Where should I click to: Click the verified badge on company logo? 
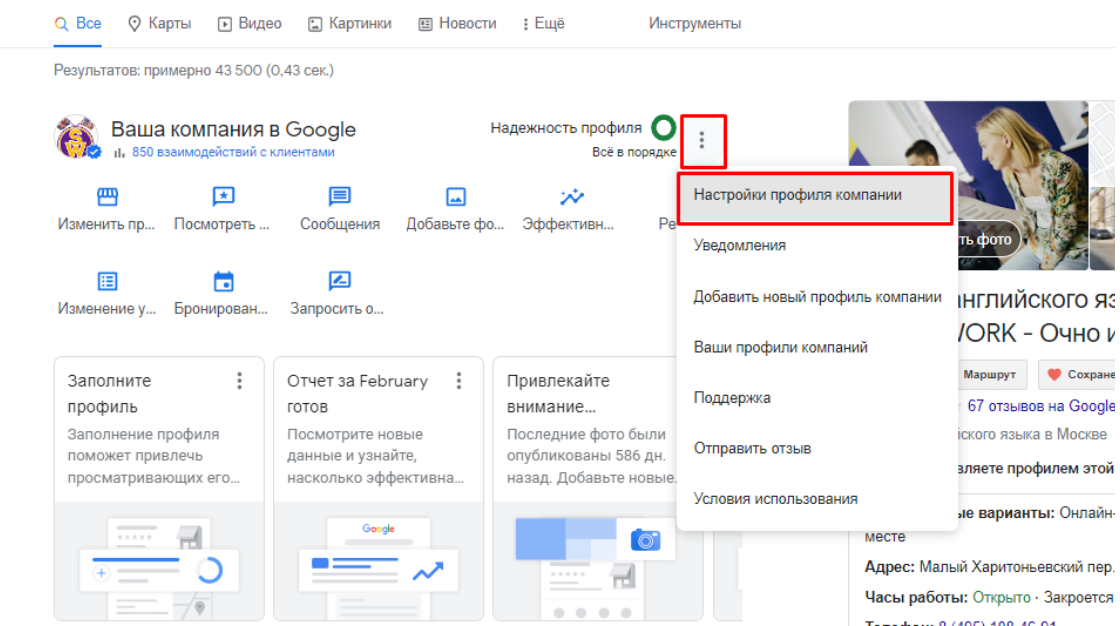coord(94,151)
